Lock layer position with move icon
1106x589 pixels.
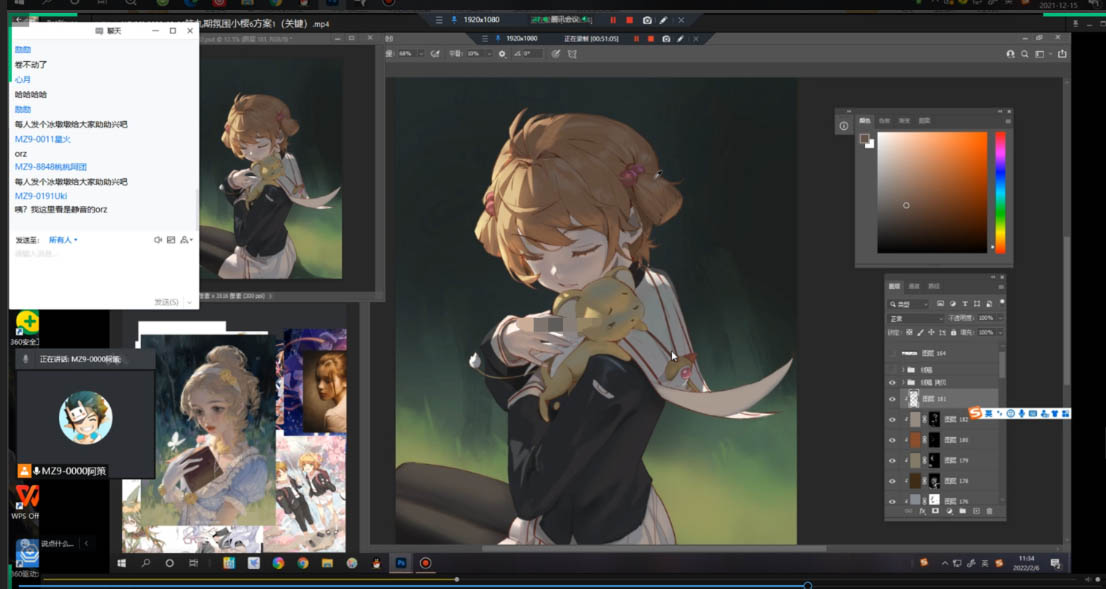pyautogui.click(x=931, y=332)
